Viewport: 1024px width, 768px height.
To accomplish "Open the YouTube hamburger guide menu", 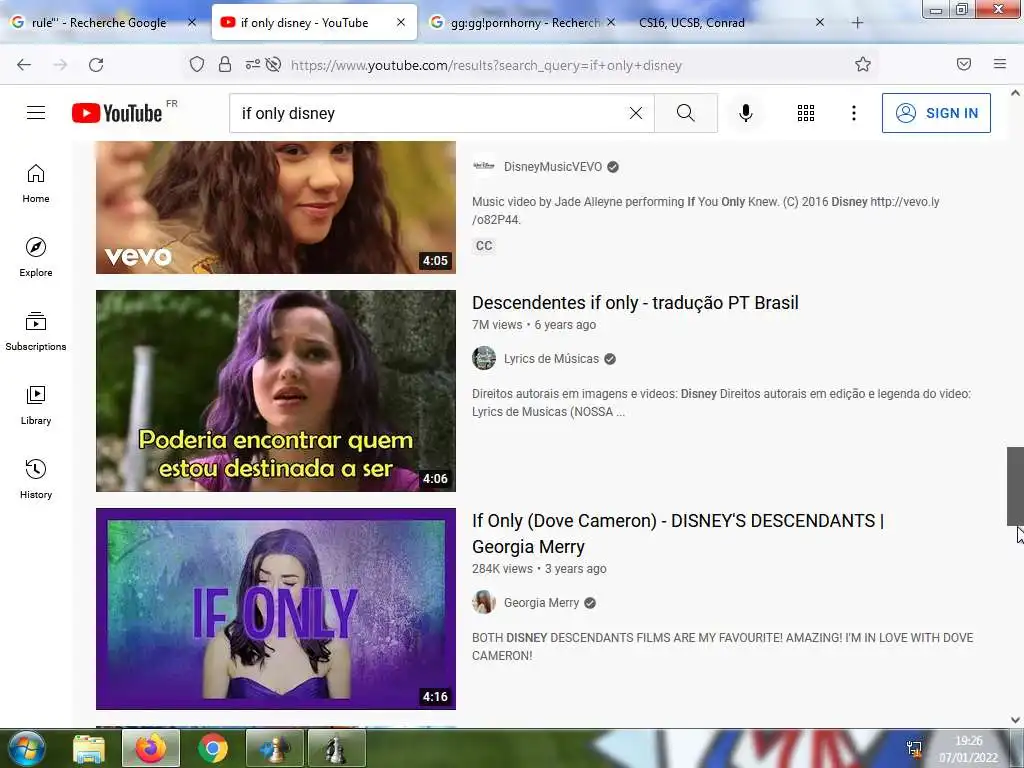I will [36, 113].
